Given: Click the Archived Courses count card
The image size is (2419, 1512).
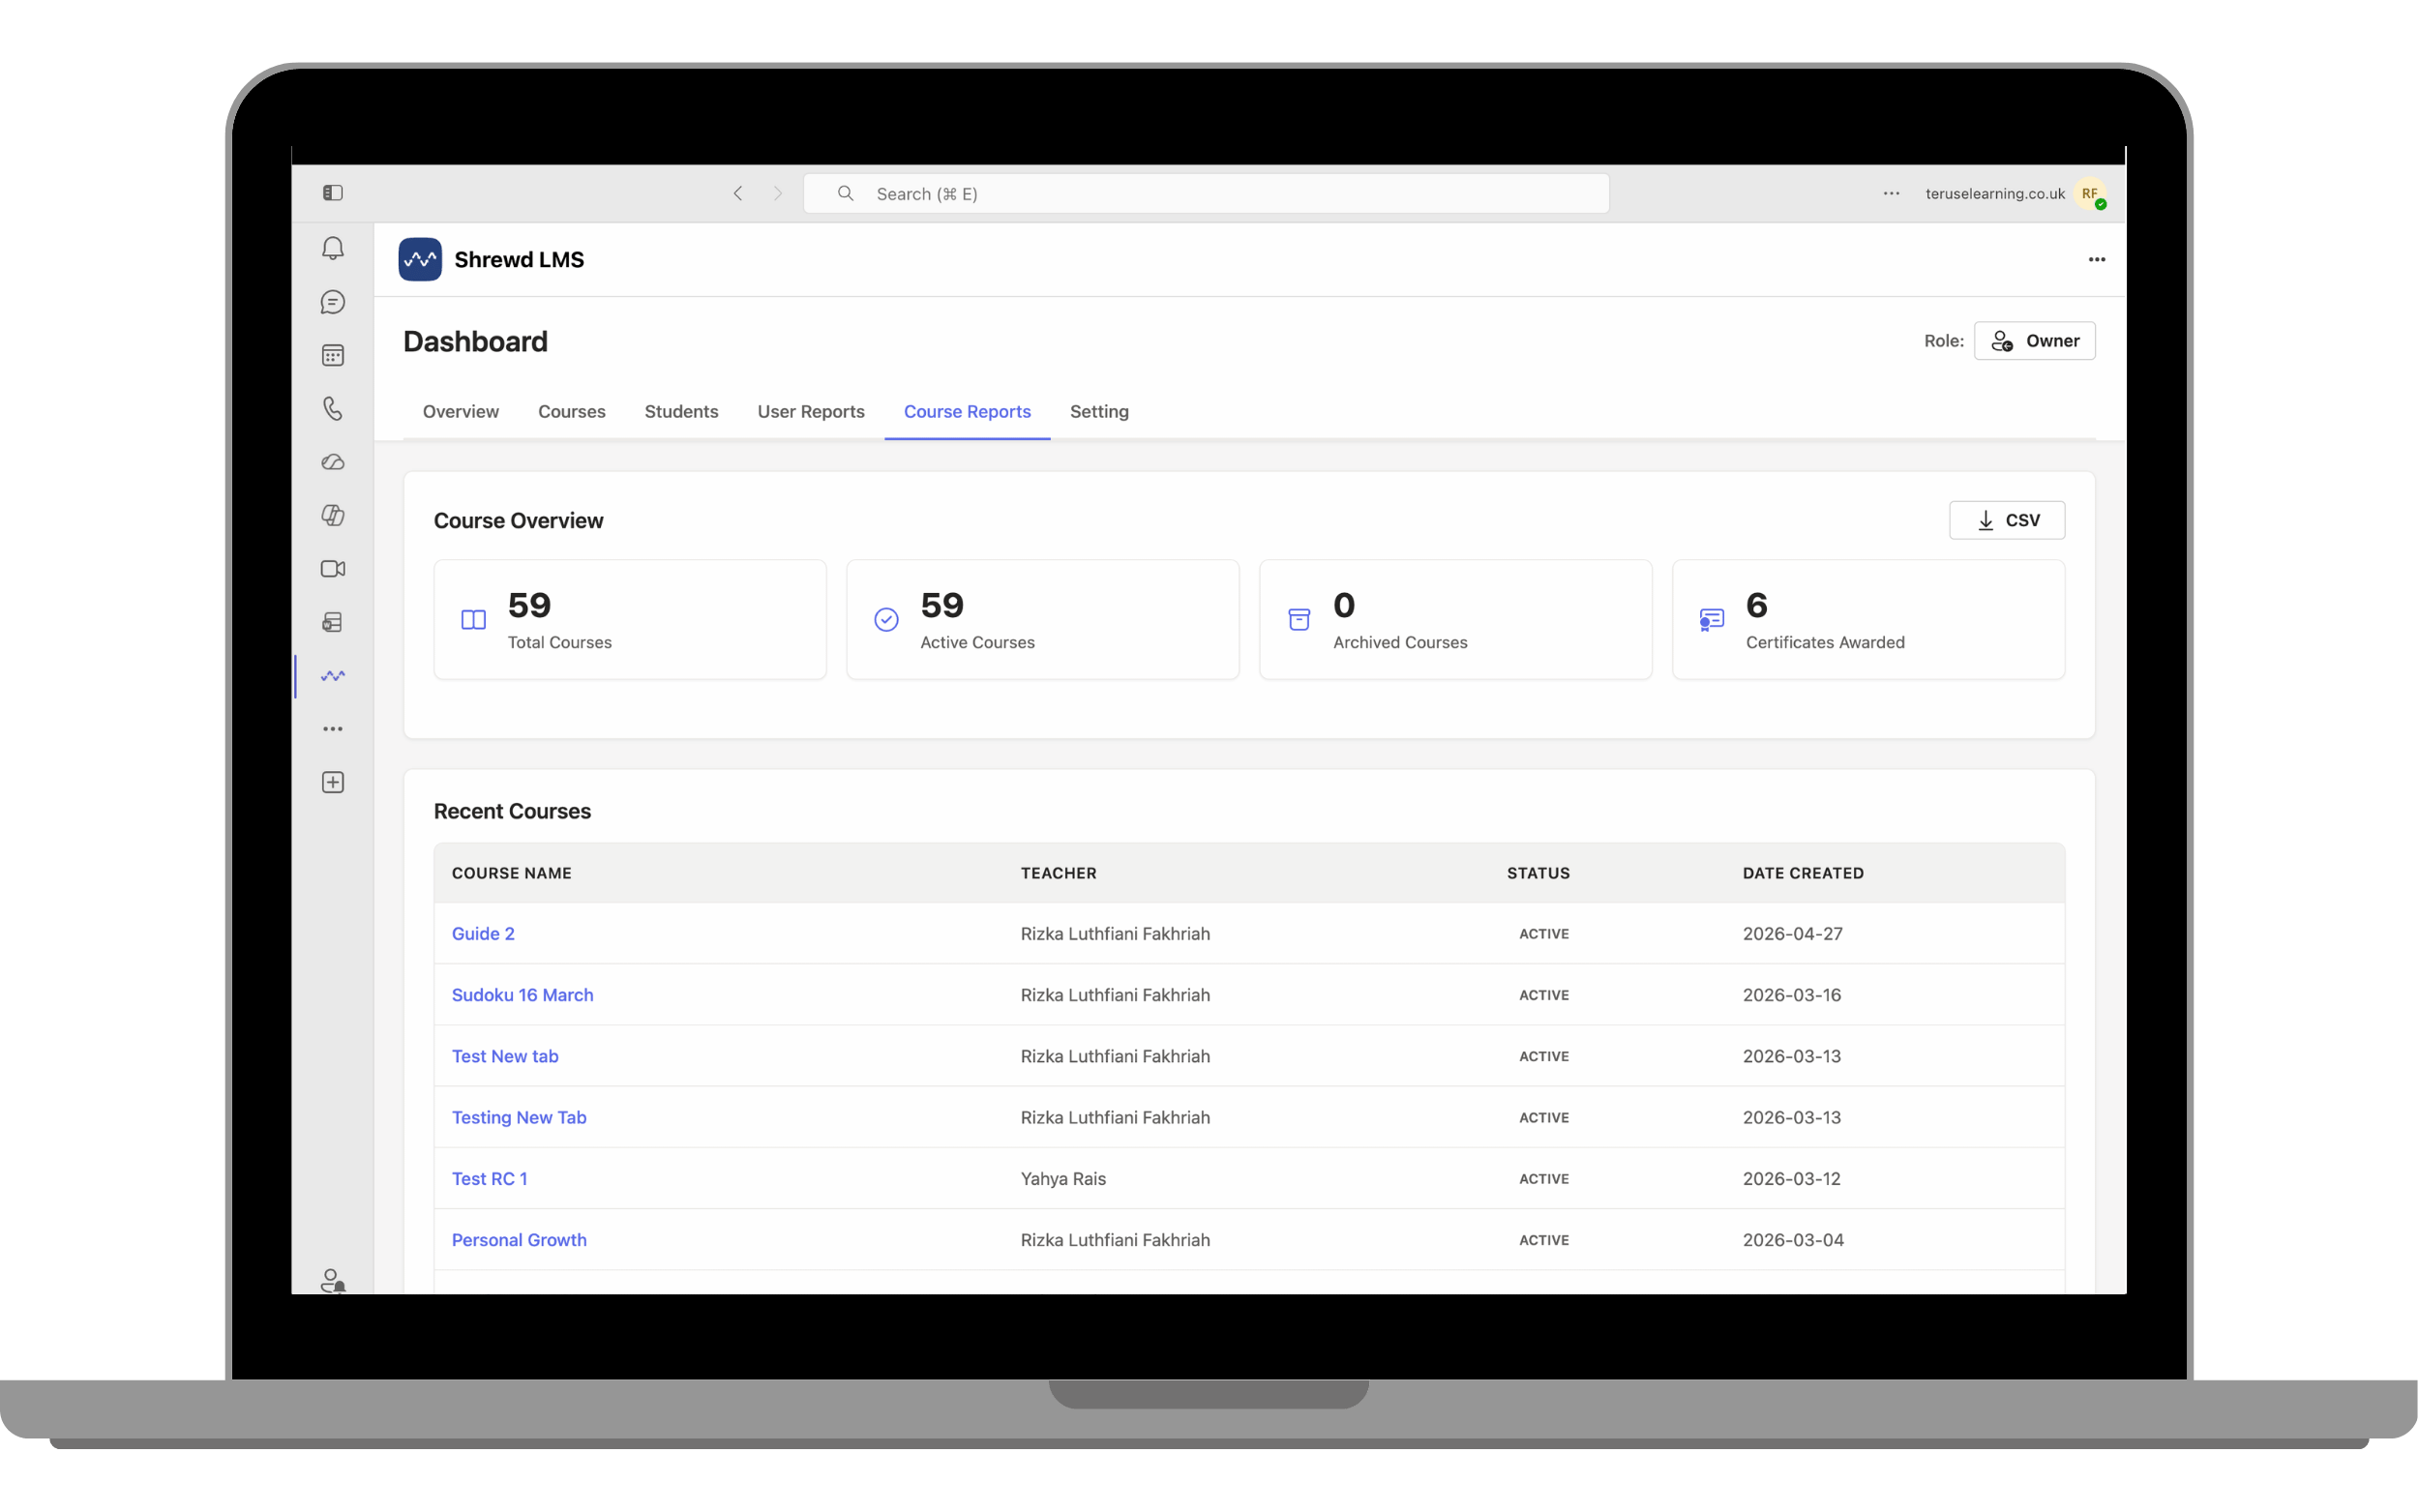Looking at the screenshot, I should (x=1455, y=620).
